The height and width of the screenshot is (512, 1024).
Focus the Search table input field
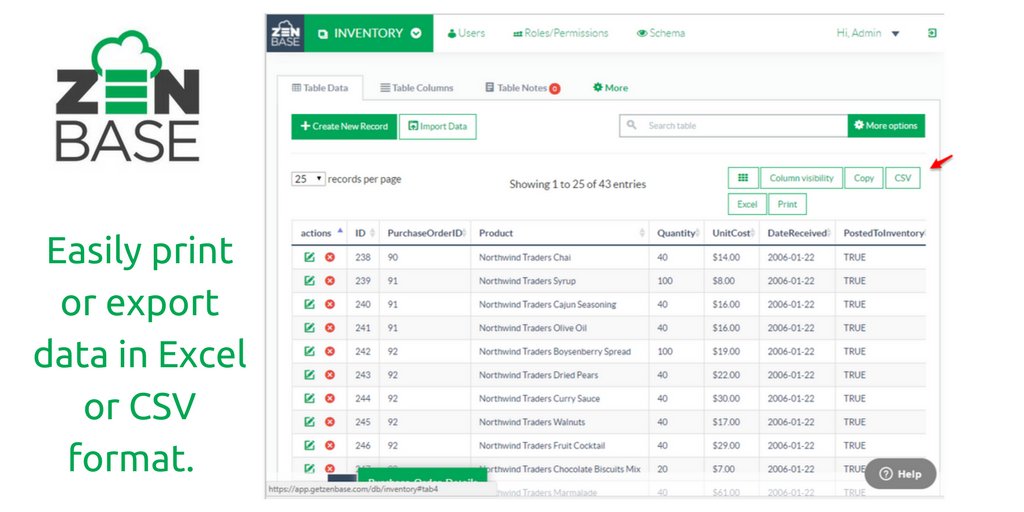pyautogui.click(x=733, y=125)
